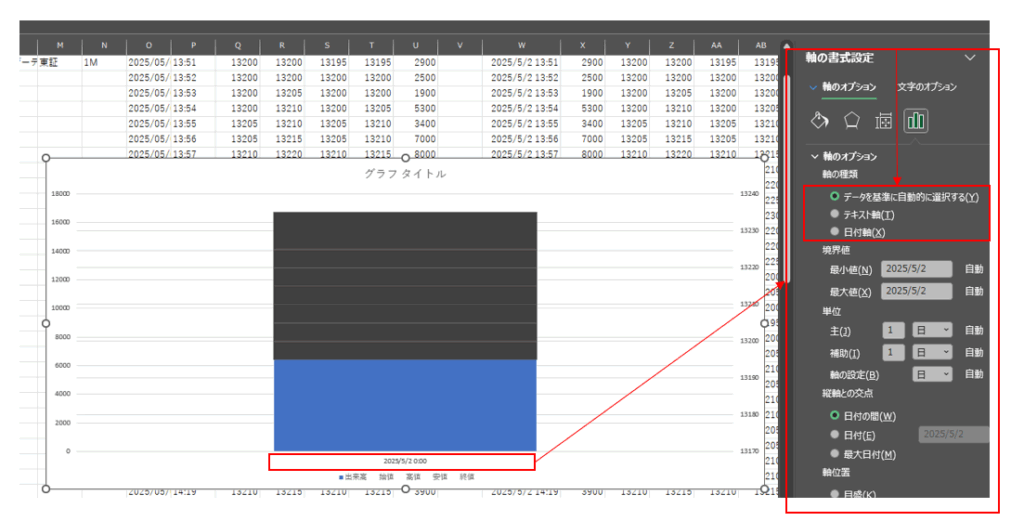
Task: Select 日付軸 radio button
Action: (x=835, y=232)
